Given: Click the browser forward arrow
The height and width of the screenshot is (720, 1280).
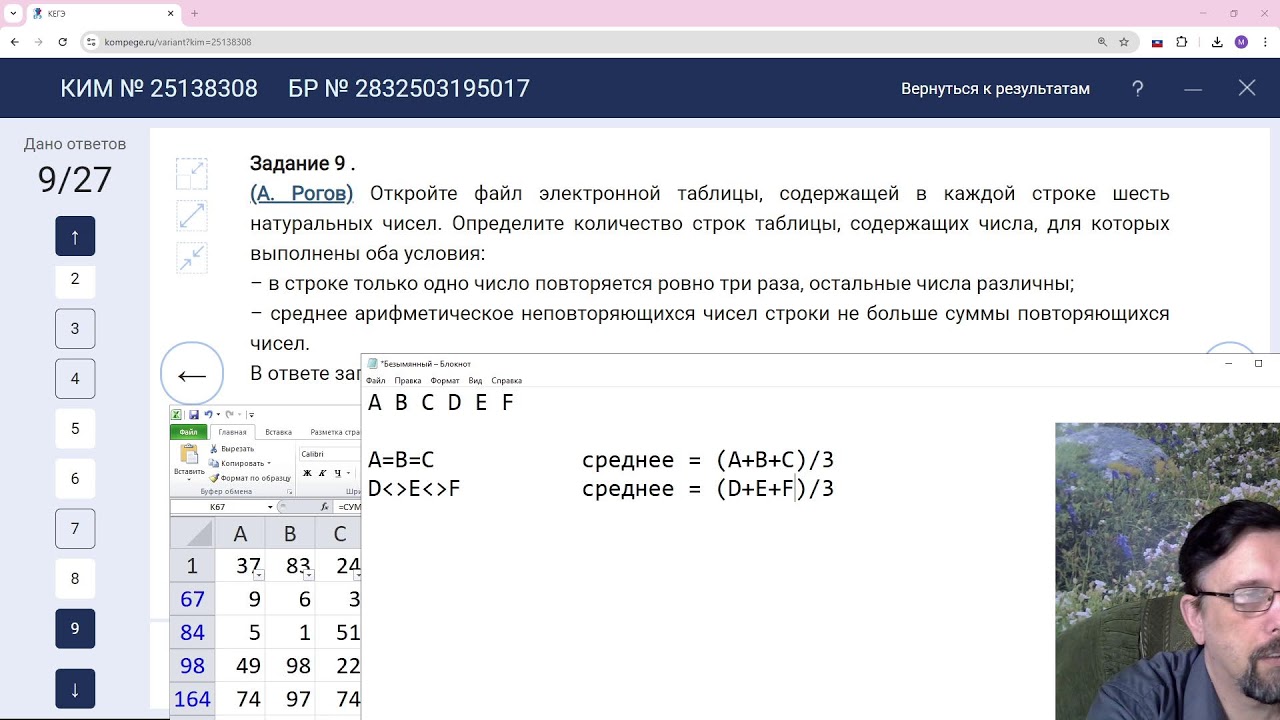Looking at the screenshot, I should point(38,42).
